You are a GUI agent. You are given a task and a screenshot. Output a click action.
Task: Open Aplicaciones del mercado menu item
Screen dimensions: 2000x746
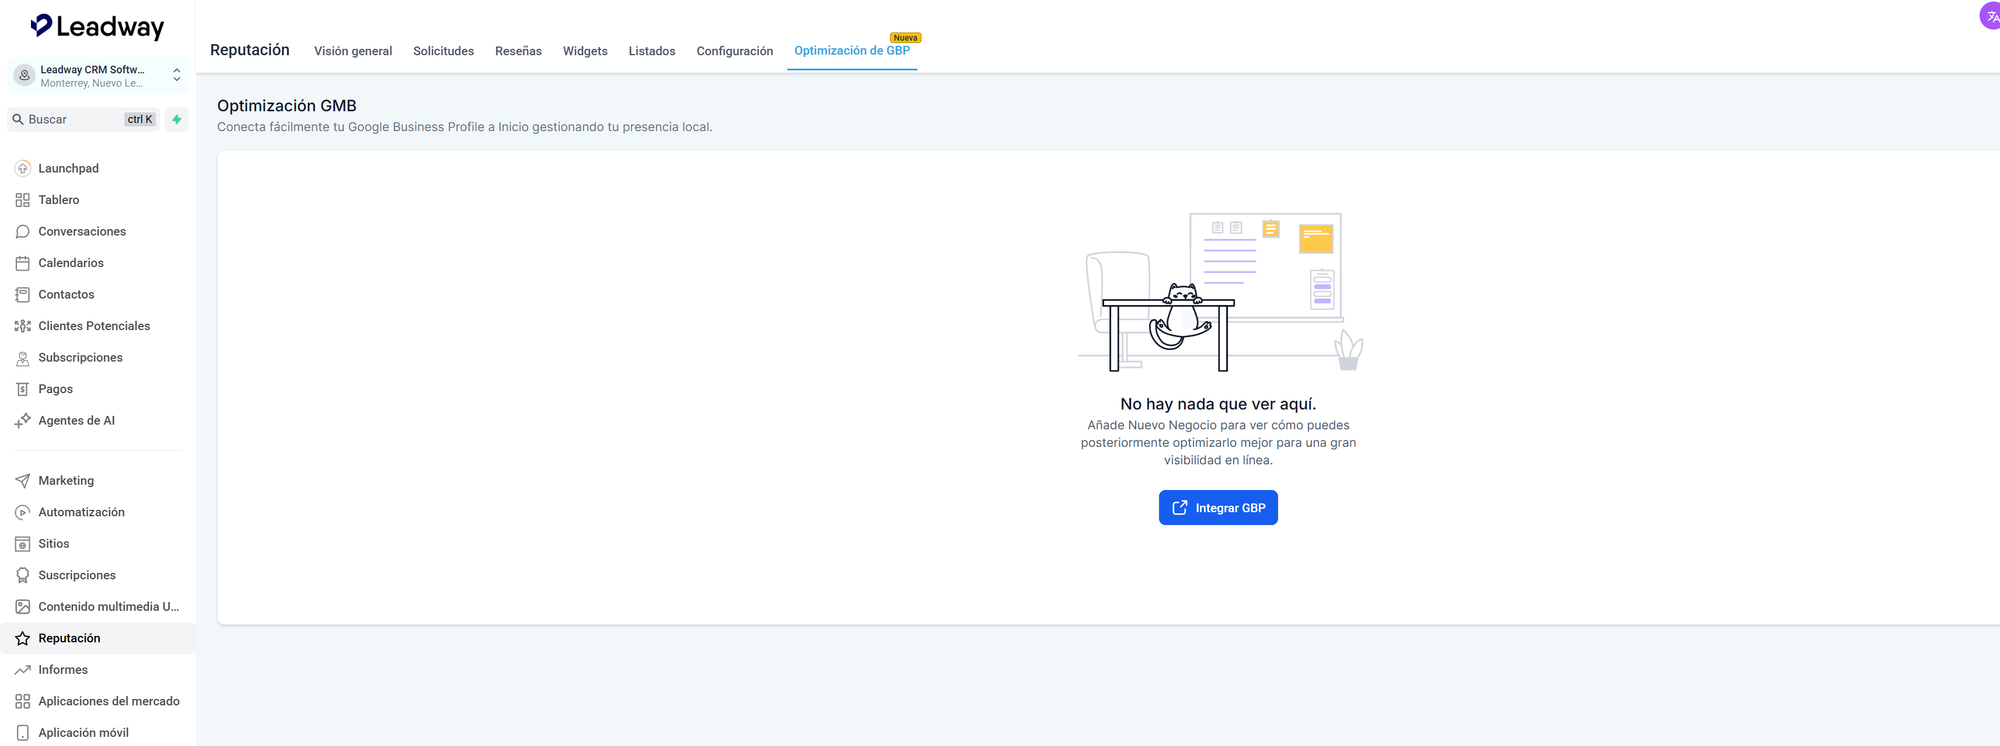pos(108,701)
